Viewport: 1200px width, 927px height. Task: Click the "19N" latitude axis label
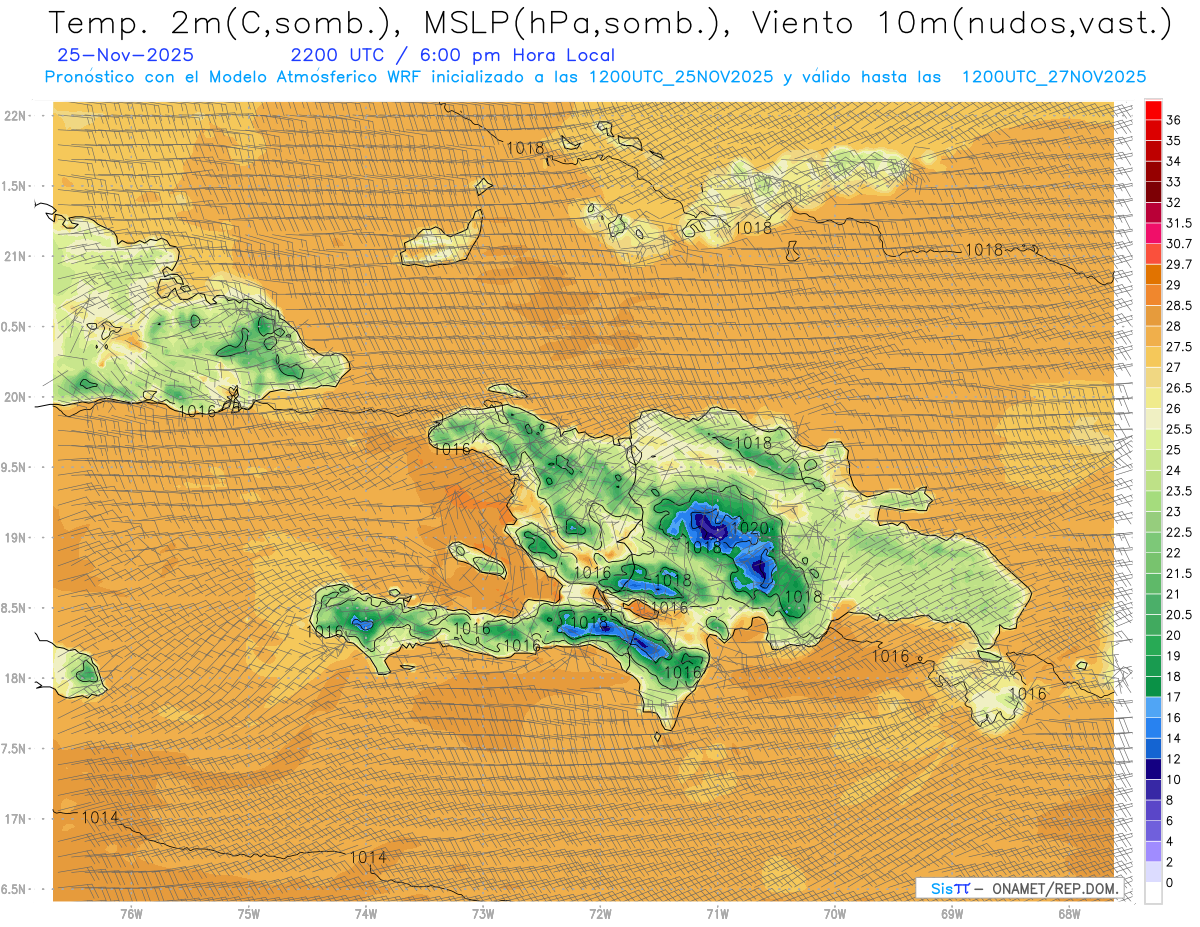point(16,538)
